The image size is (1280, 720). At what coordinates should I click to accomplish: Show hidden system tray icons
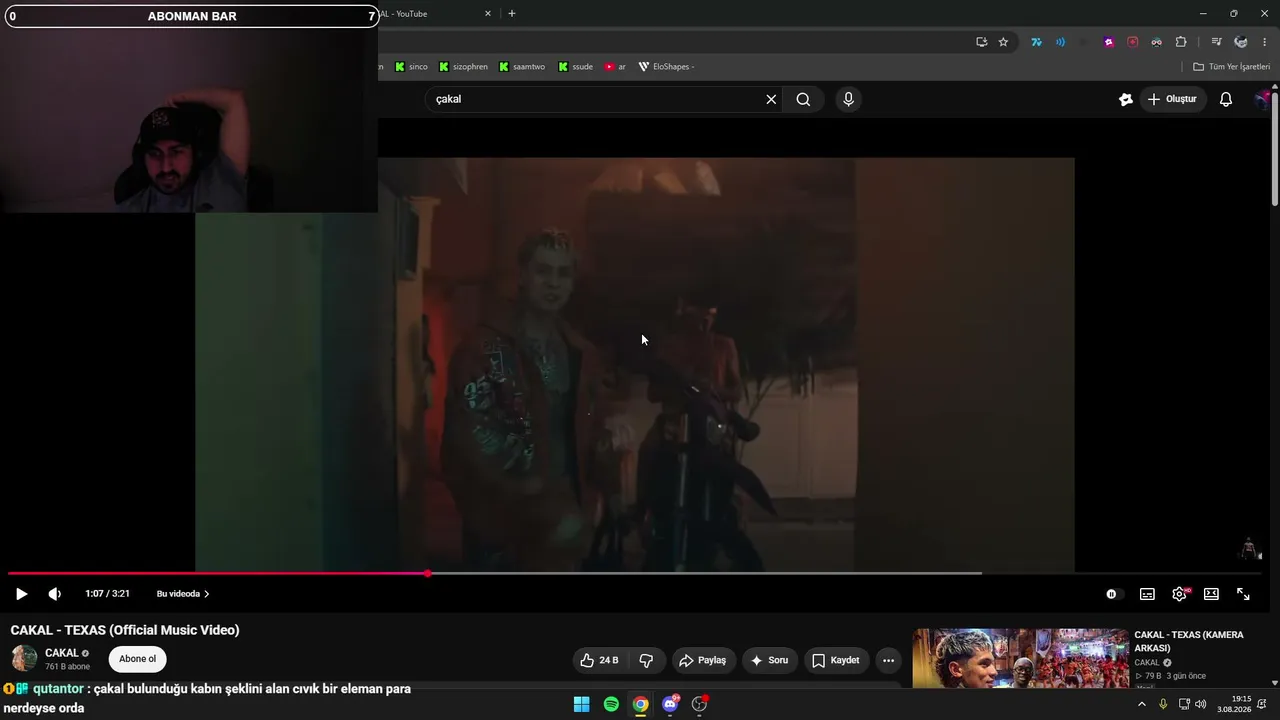[x=1141, y=704]
